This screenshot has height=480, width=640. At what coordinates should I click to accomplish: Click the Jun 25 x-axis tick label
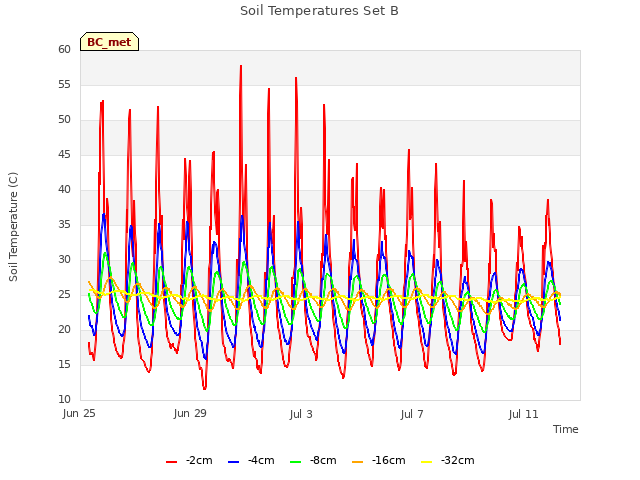pos(79,413)
